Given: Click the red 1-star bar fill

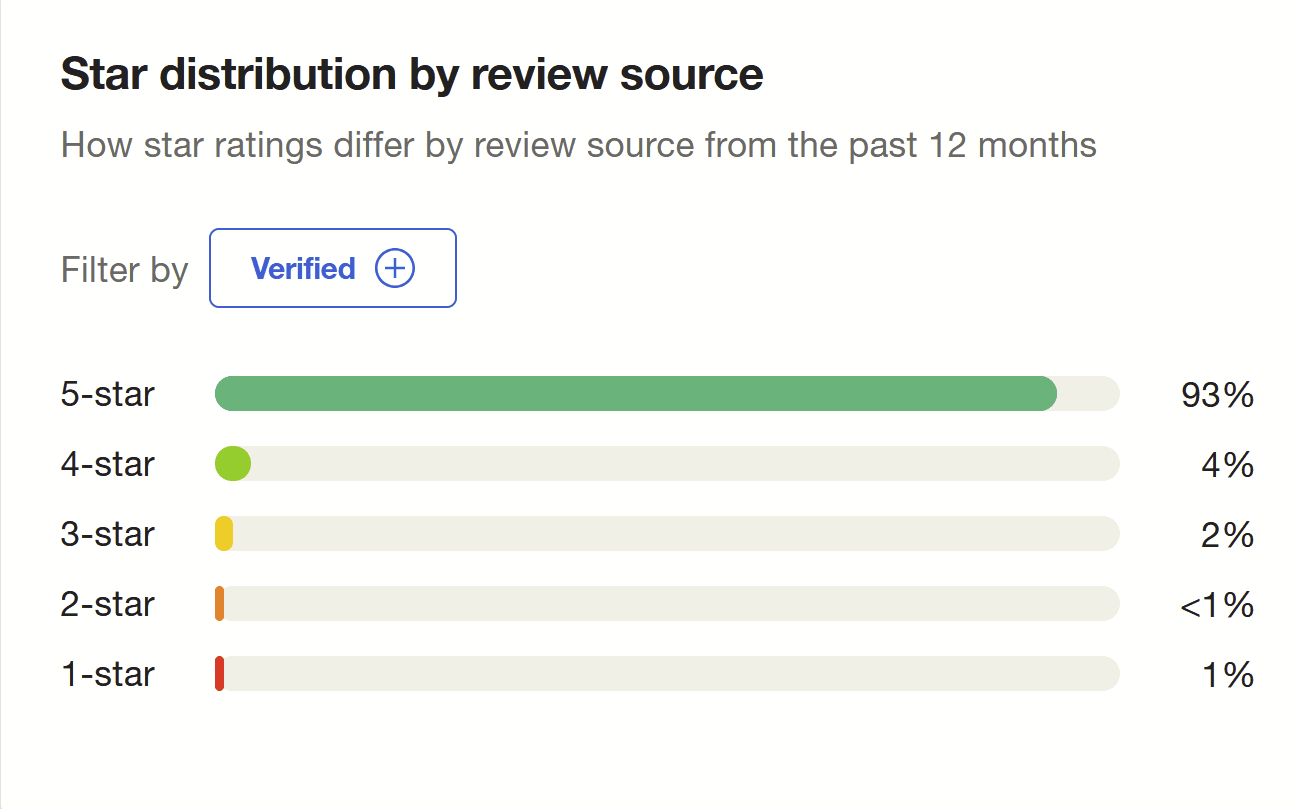Looking at the screenshot, I should 220,674.
